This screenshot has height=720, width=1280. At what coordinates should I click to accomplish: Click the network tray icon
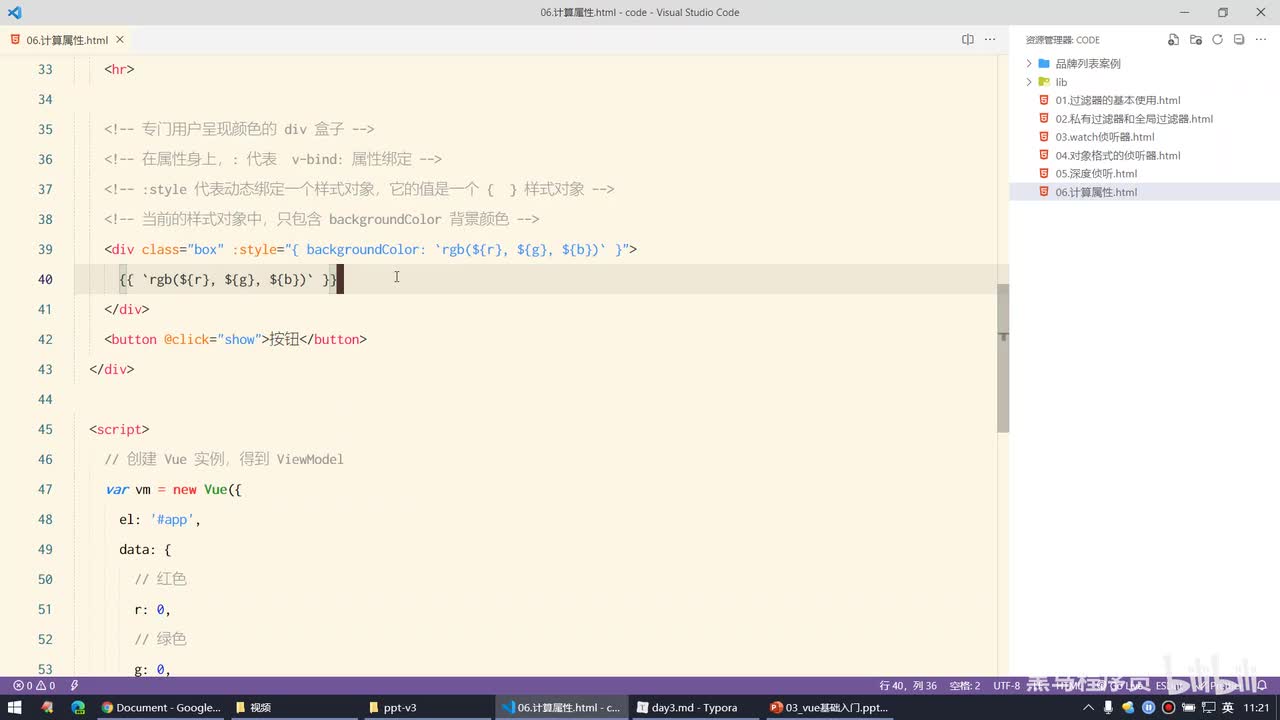click(x=1207, y=707)
